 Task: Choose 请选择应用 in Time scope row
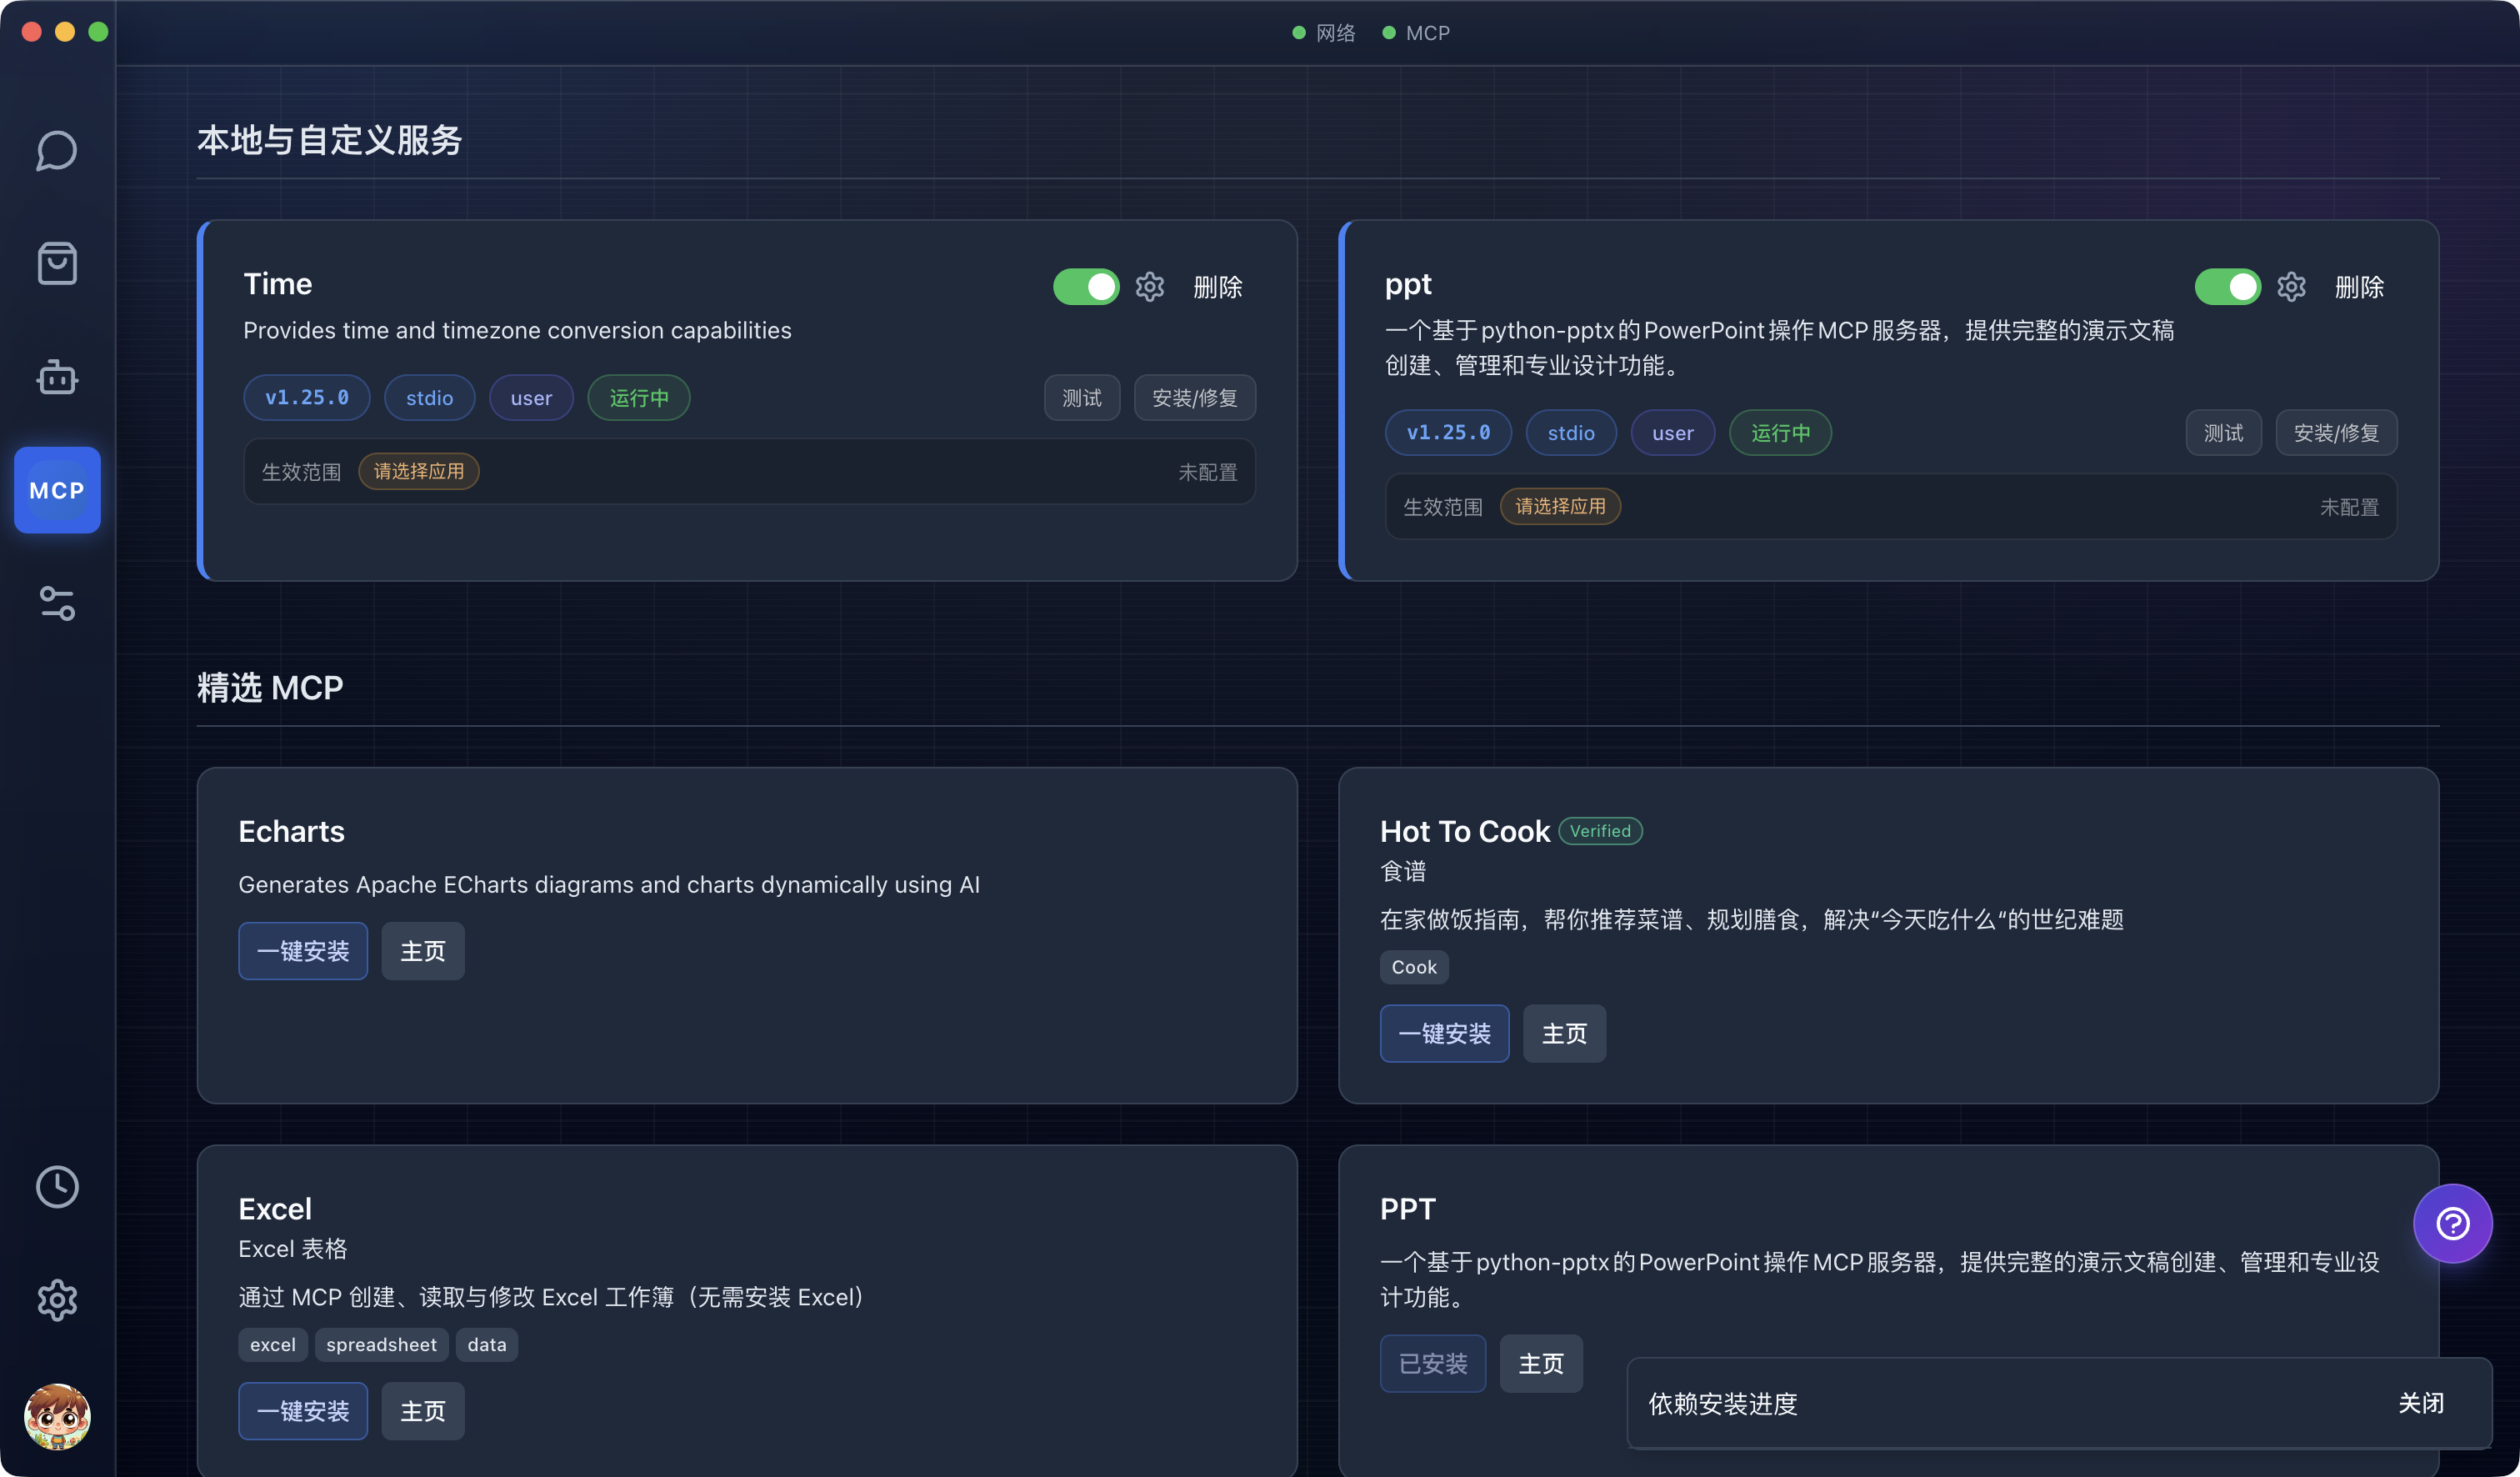(x=419, y=471)
